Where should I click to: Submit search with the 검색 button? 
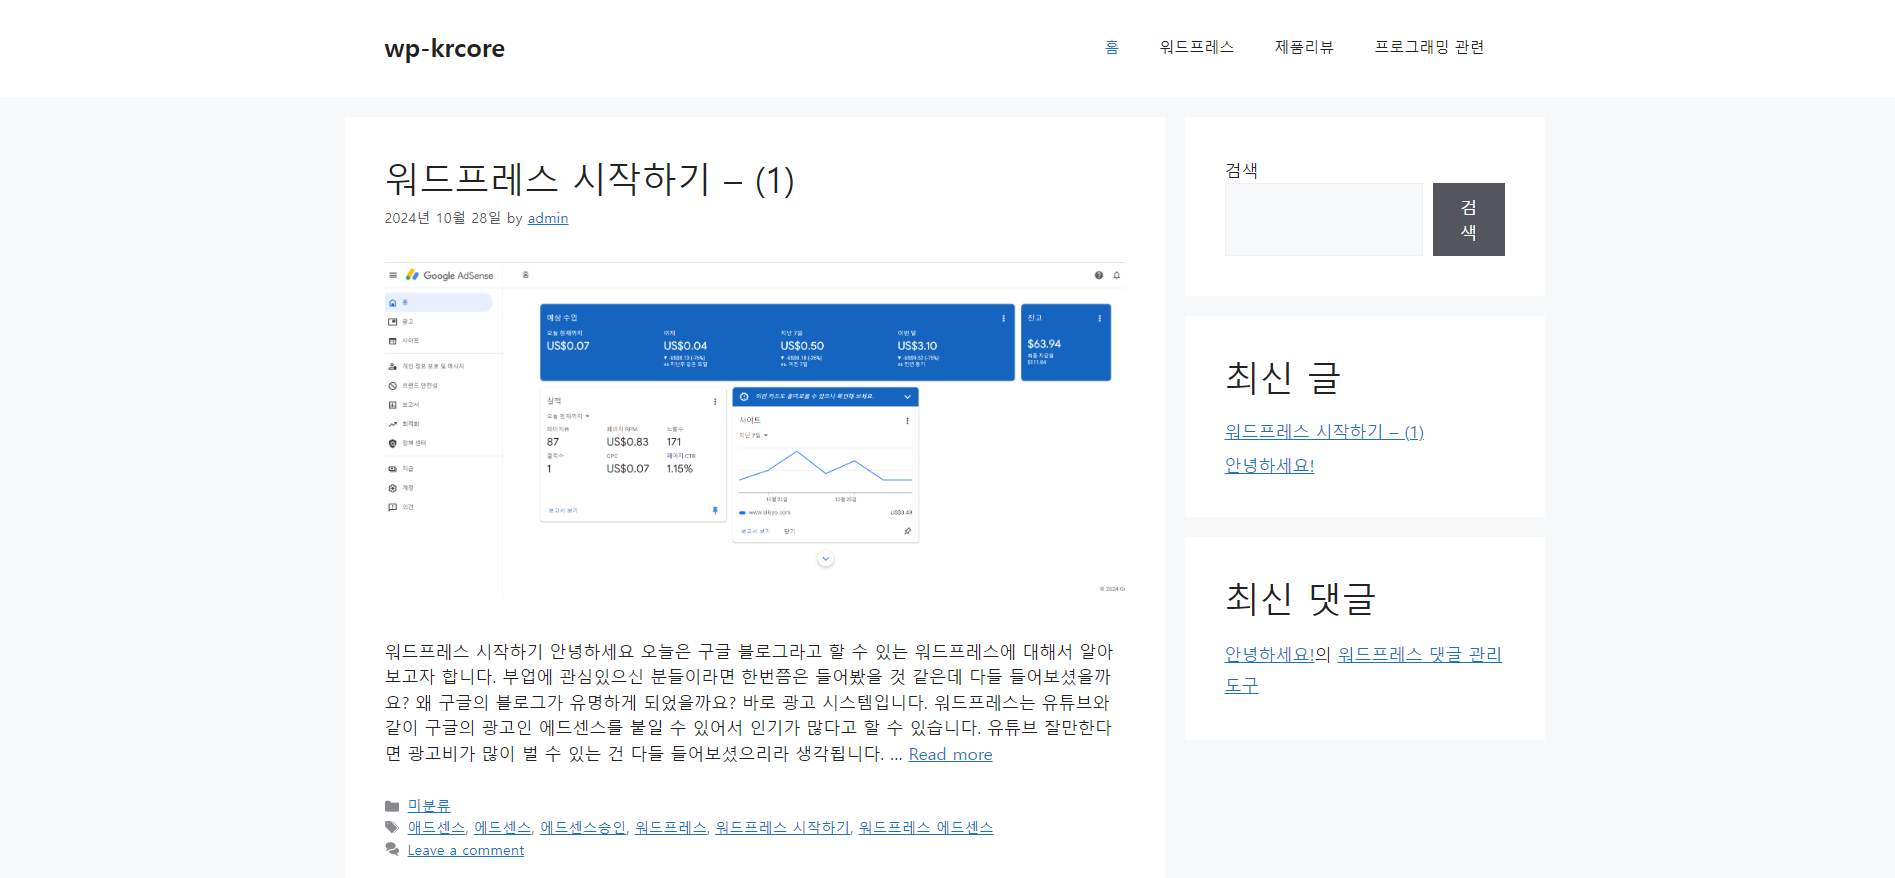[x=1469, y=219]
